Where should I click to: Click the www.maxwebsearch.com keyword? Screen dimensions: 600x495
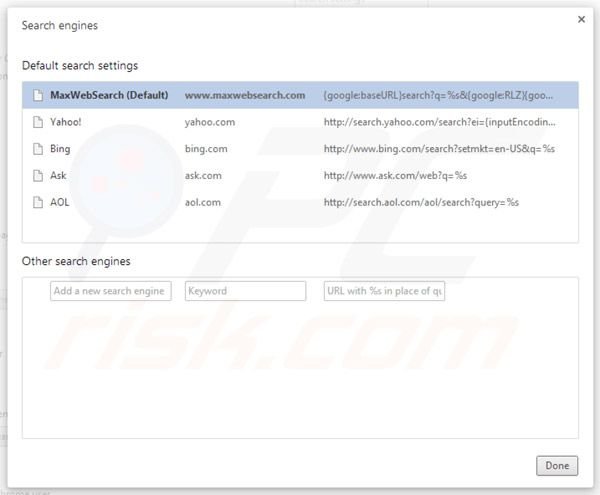pos(245,95)
